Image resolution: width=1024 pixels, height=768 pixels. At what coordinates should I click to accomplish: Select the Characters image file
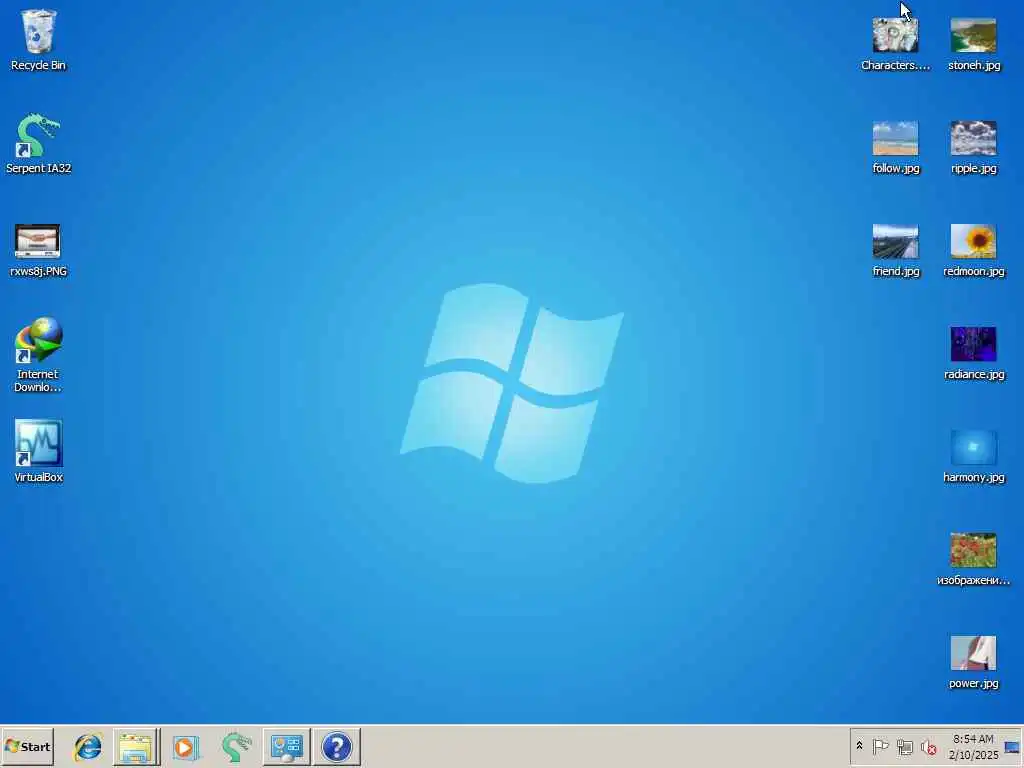[895, 43]
